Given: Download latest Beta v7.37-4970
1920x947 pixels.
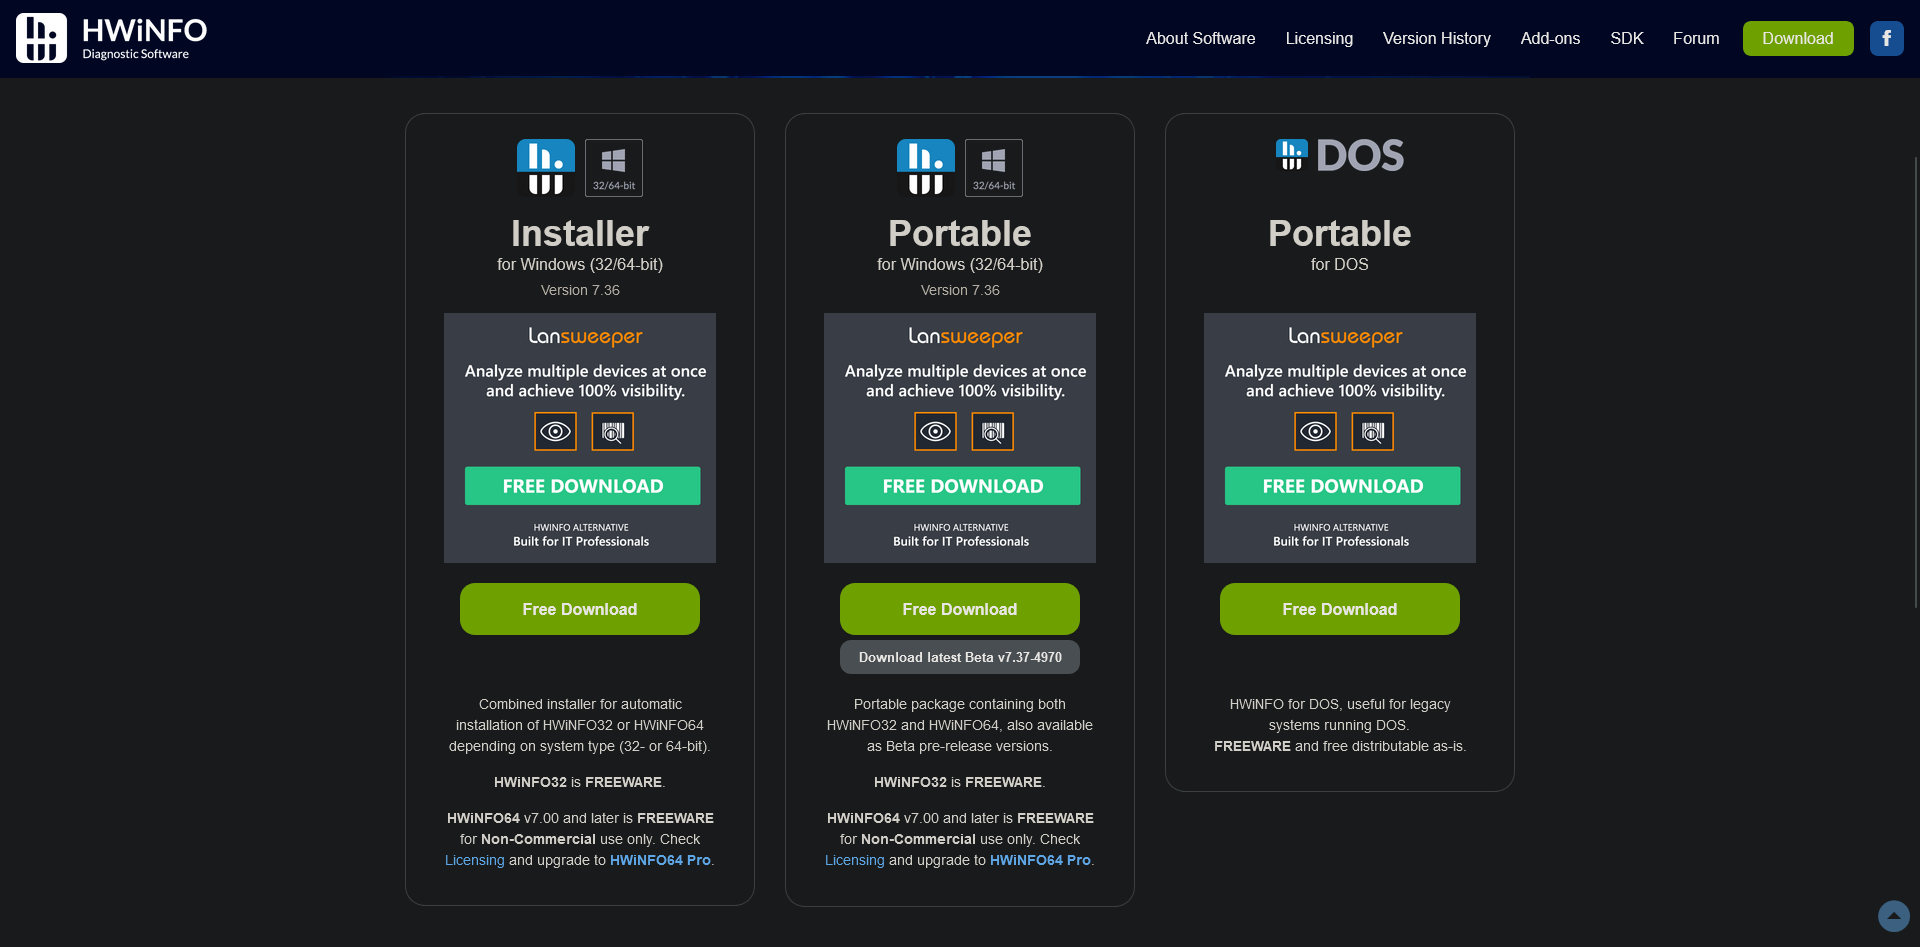Looking at the screenshot, I should [x=959, y=657].
